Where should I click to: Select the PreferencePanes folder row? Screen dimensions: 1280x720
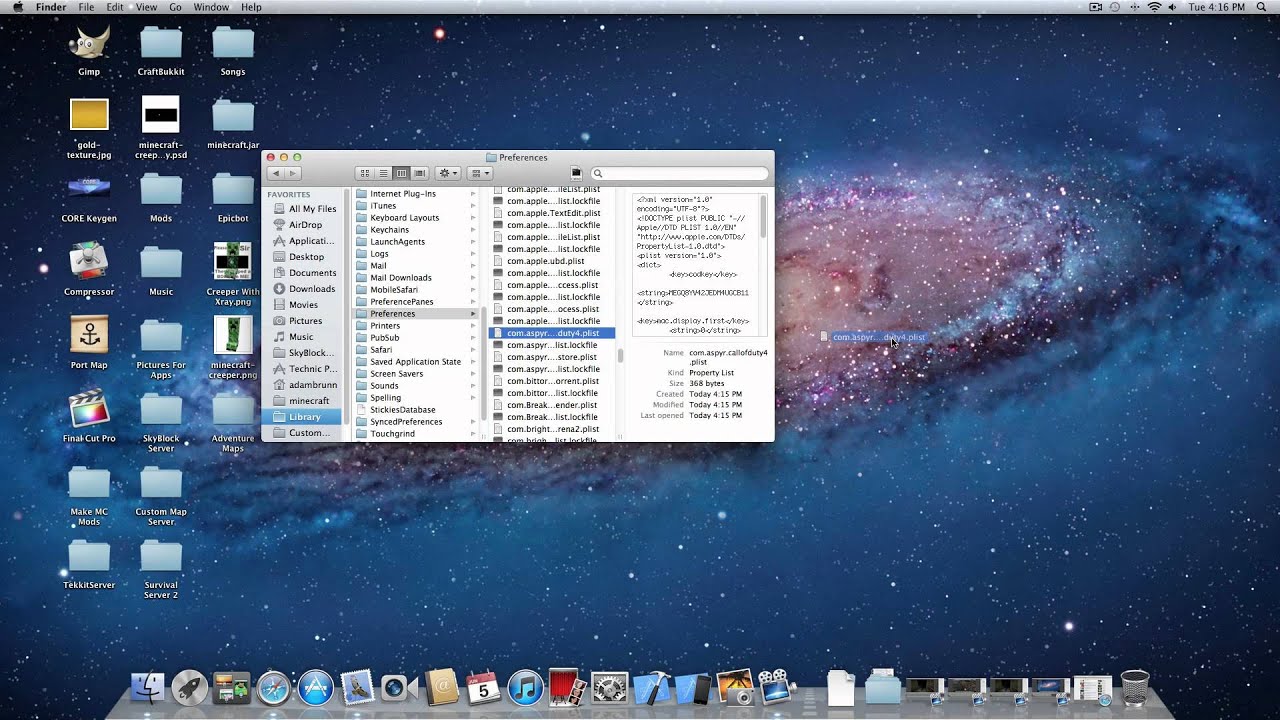[416, 302]
